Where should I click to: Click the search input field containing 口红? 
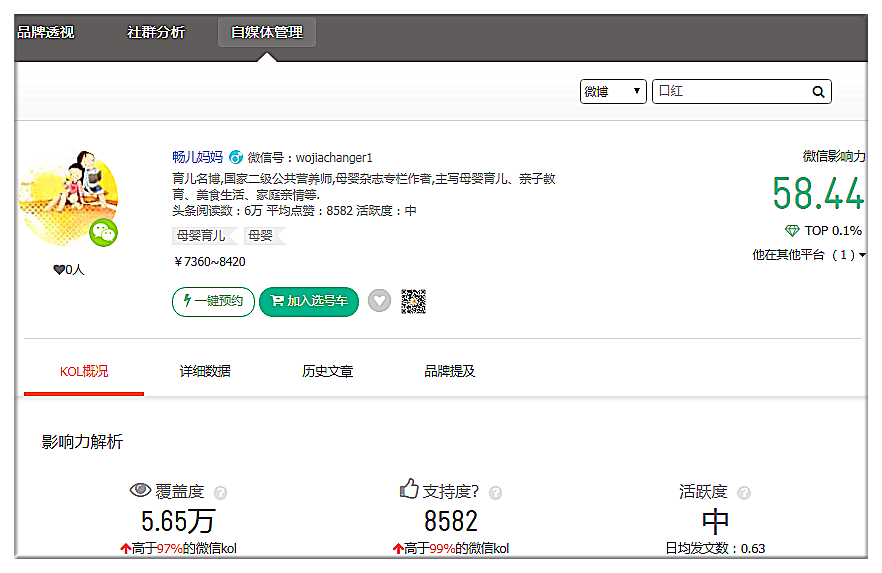pyautogui.click(x=730, y=92)
